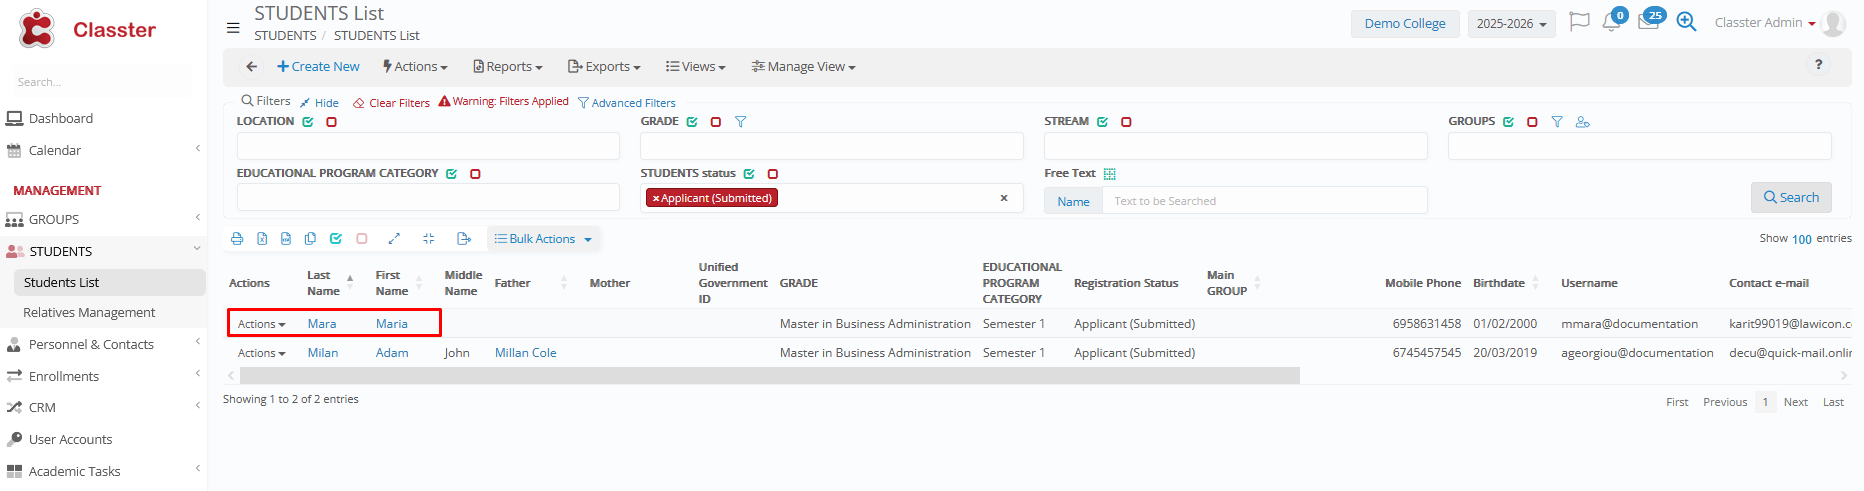Check select-all icon for STUDENTS status

coord(749,174)
